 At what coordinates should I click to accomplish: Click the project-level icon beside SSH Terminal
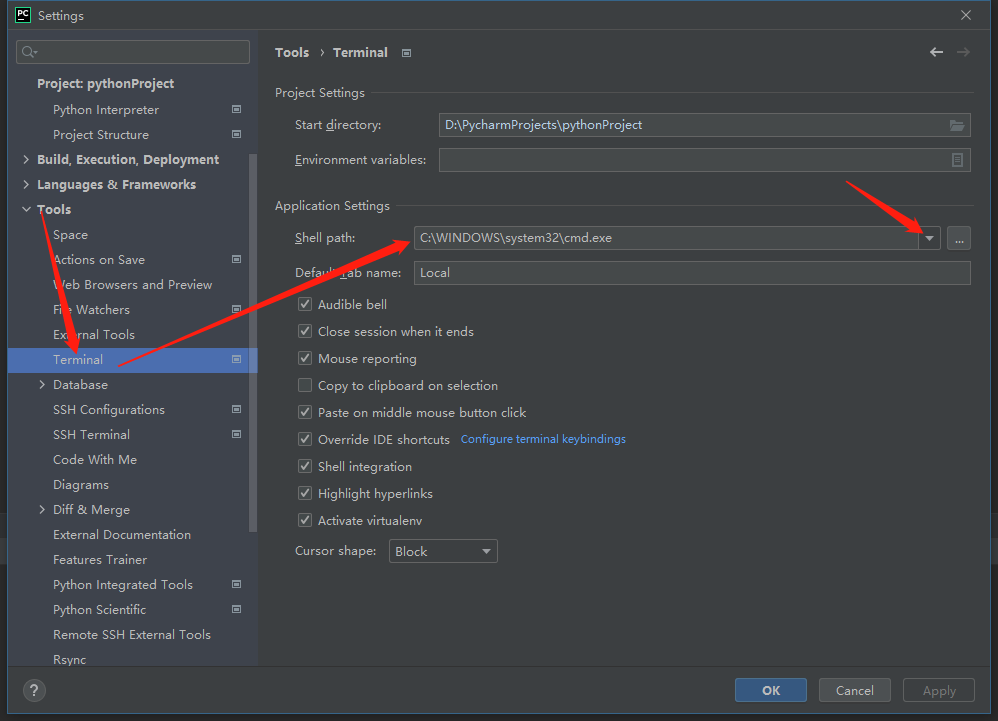(236, 434)
